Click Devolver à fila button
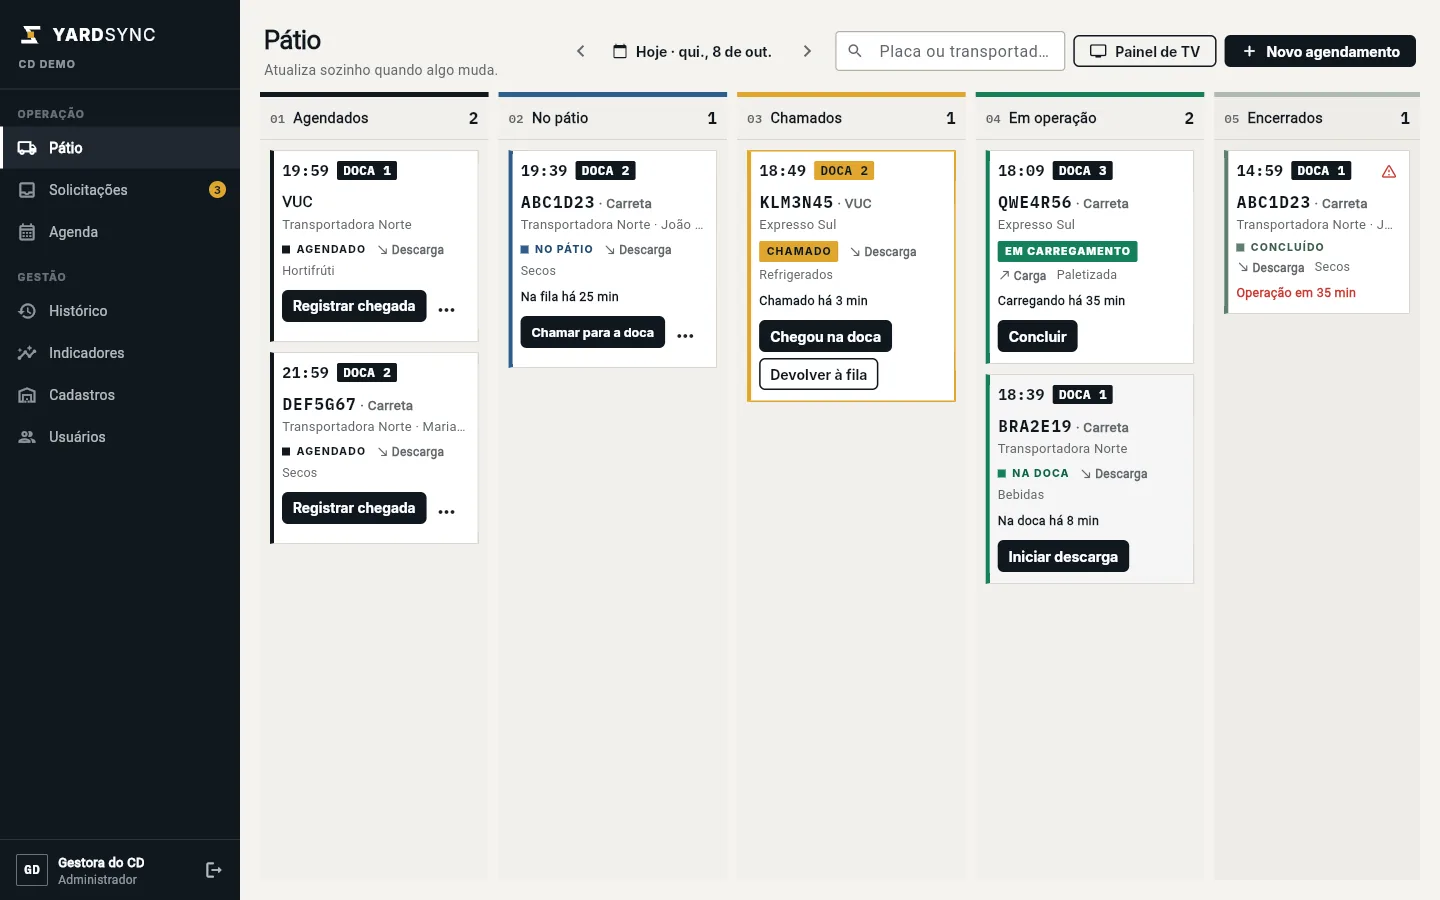This screenshot has height=900, width=1440. coord(818,374)
